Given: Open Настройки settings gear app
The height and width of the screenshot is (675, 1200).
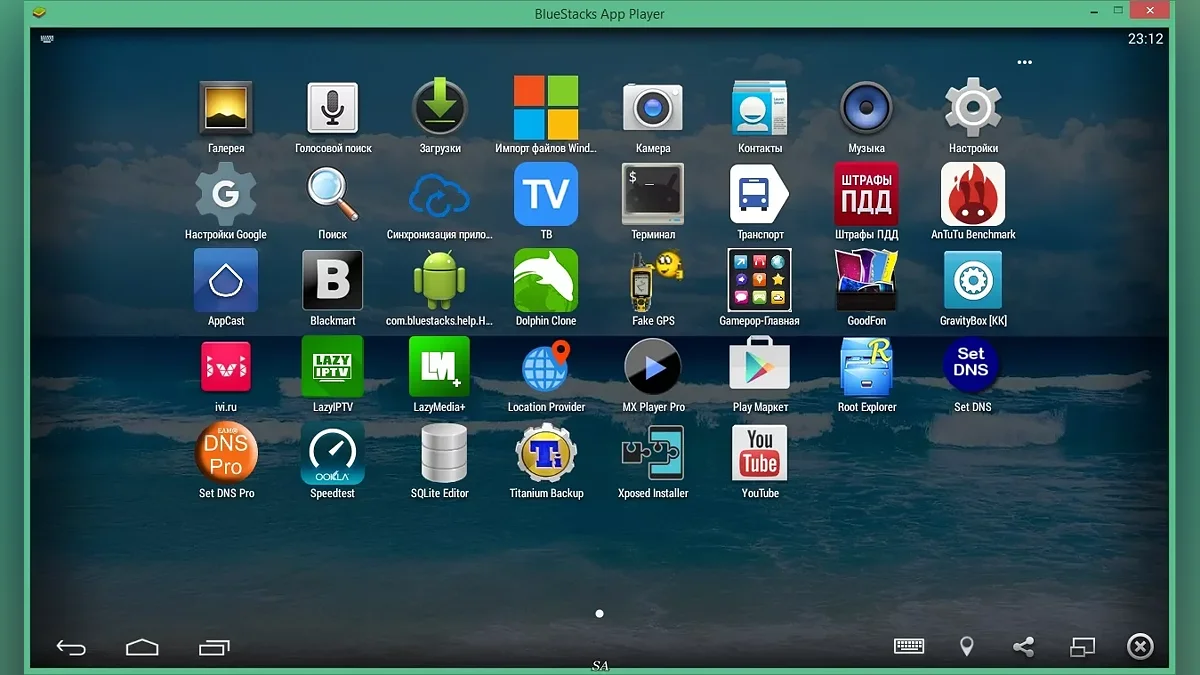Looking at the screenshot, I should pyautogui.click(x=973, y=108).
